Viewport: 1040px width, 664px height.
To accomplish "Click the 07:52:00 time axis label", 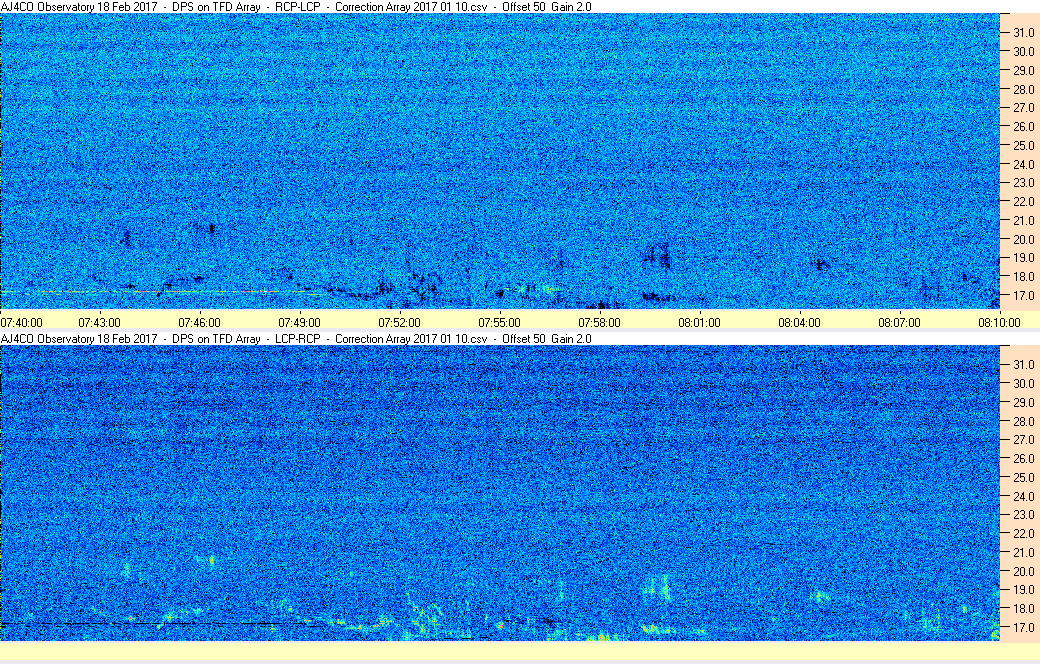I will coord(399,323).
